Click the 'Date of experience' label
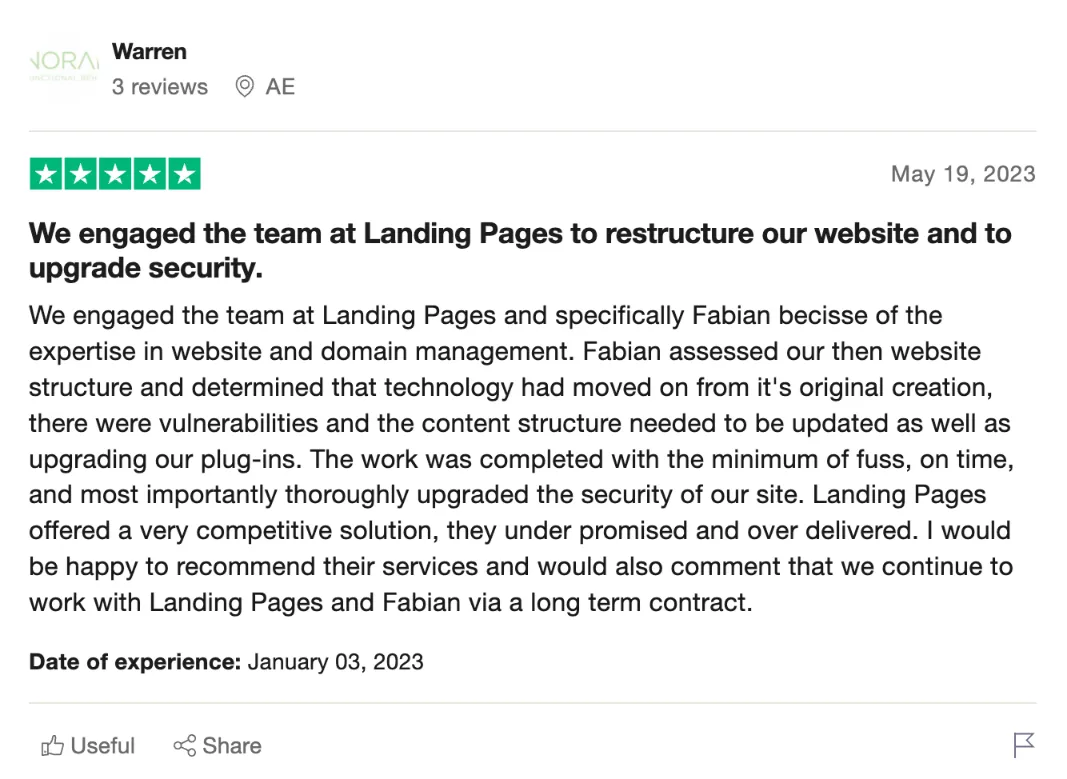Viewport: 1067px width, 779px height. [135, 662]
